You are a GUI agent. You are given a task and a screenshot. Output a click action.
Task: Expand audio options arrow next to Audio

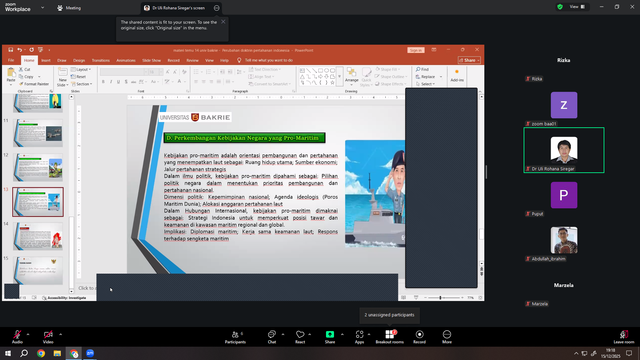click(x=28, y=334)
